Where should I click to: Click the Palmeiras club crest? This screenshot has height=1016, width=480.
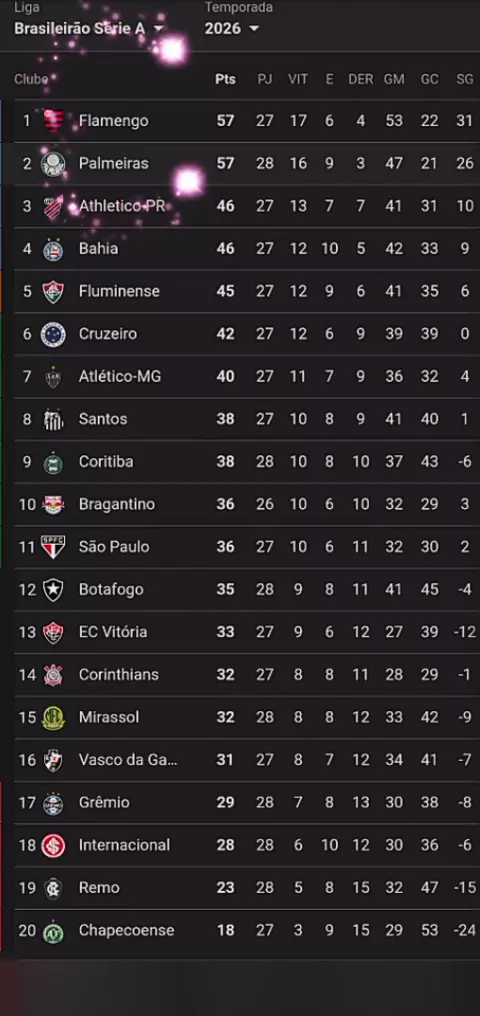(x=53, y=163)
